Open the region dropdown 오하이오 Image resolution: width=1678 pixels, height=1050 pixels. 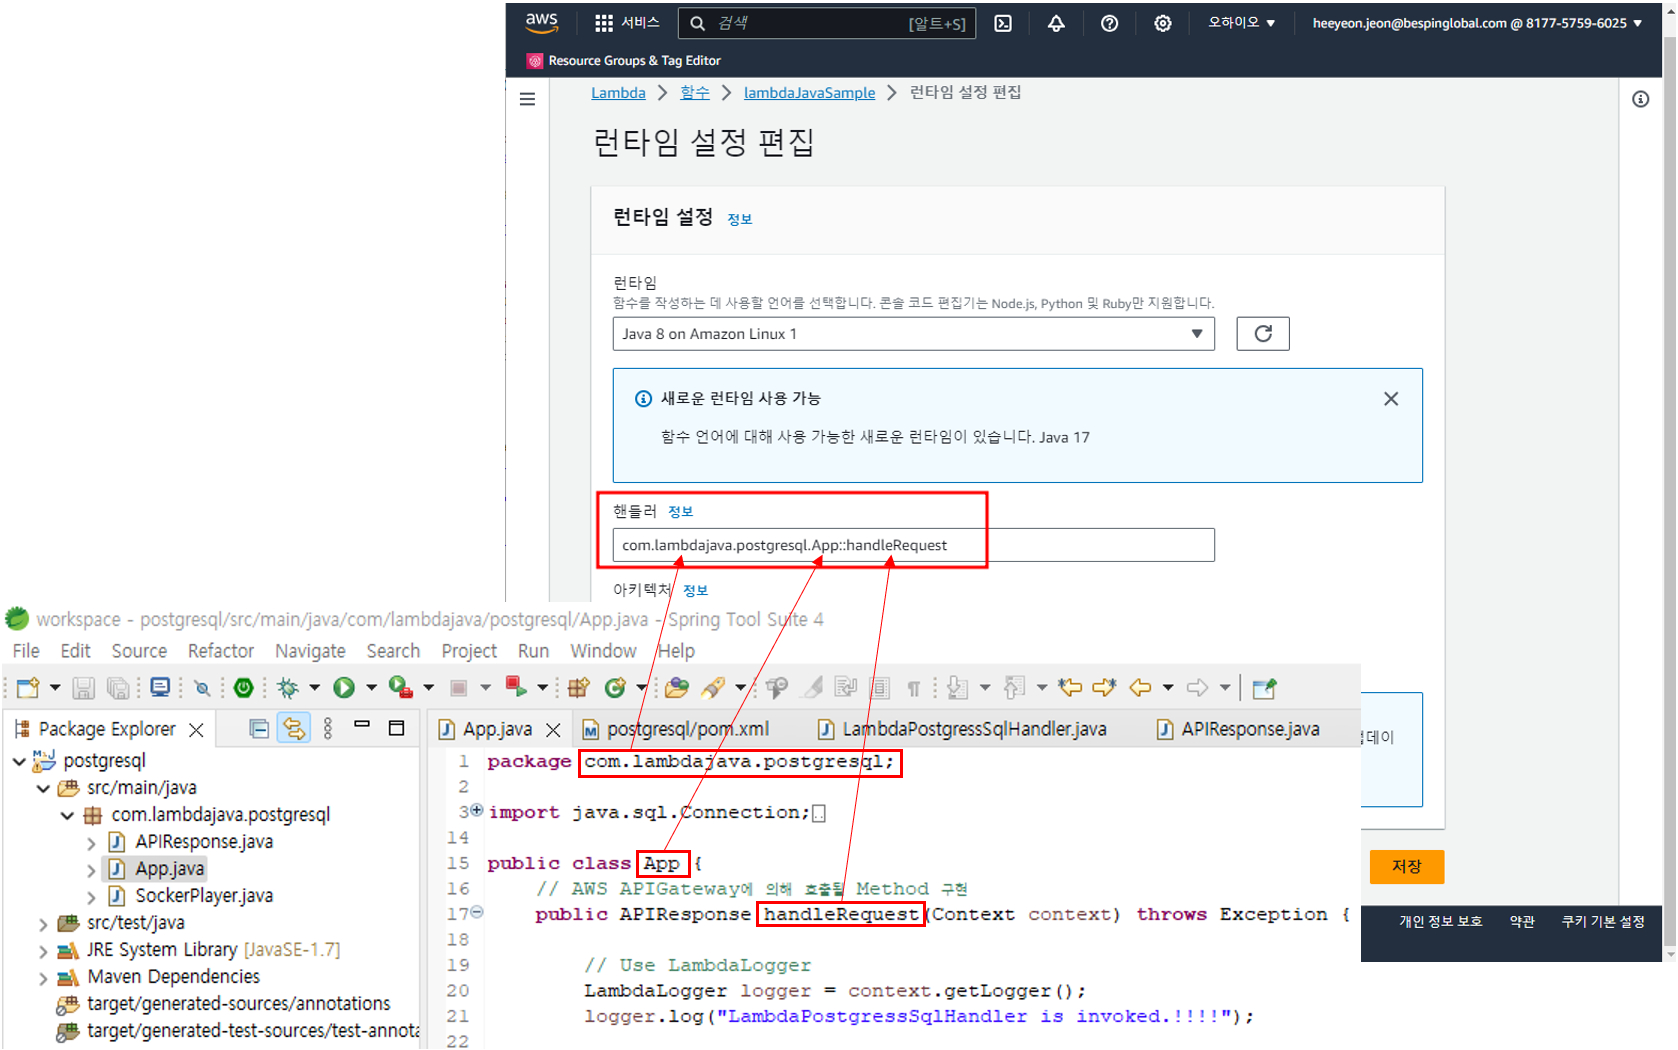[x=1241, y=23]
